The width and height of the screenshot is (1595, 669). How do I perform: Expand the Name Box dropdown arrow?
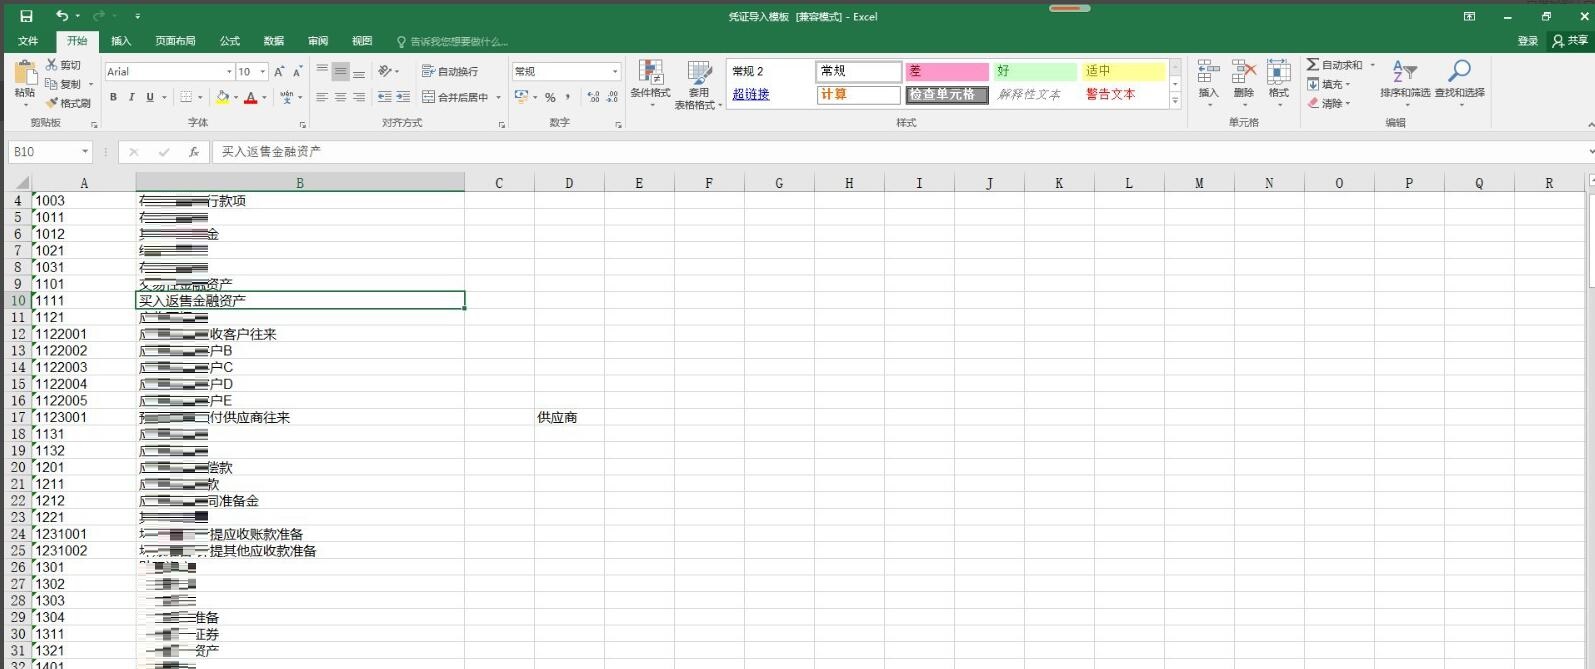85,152
